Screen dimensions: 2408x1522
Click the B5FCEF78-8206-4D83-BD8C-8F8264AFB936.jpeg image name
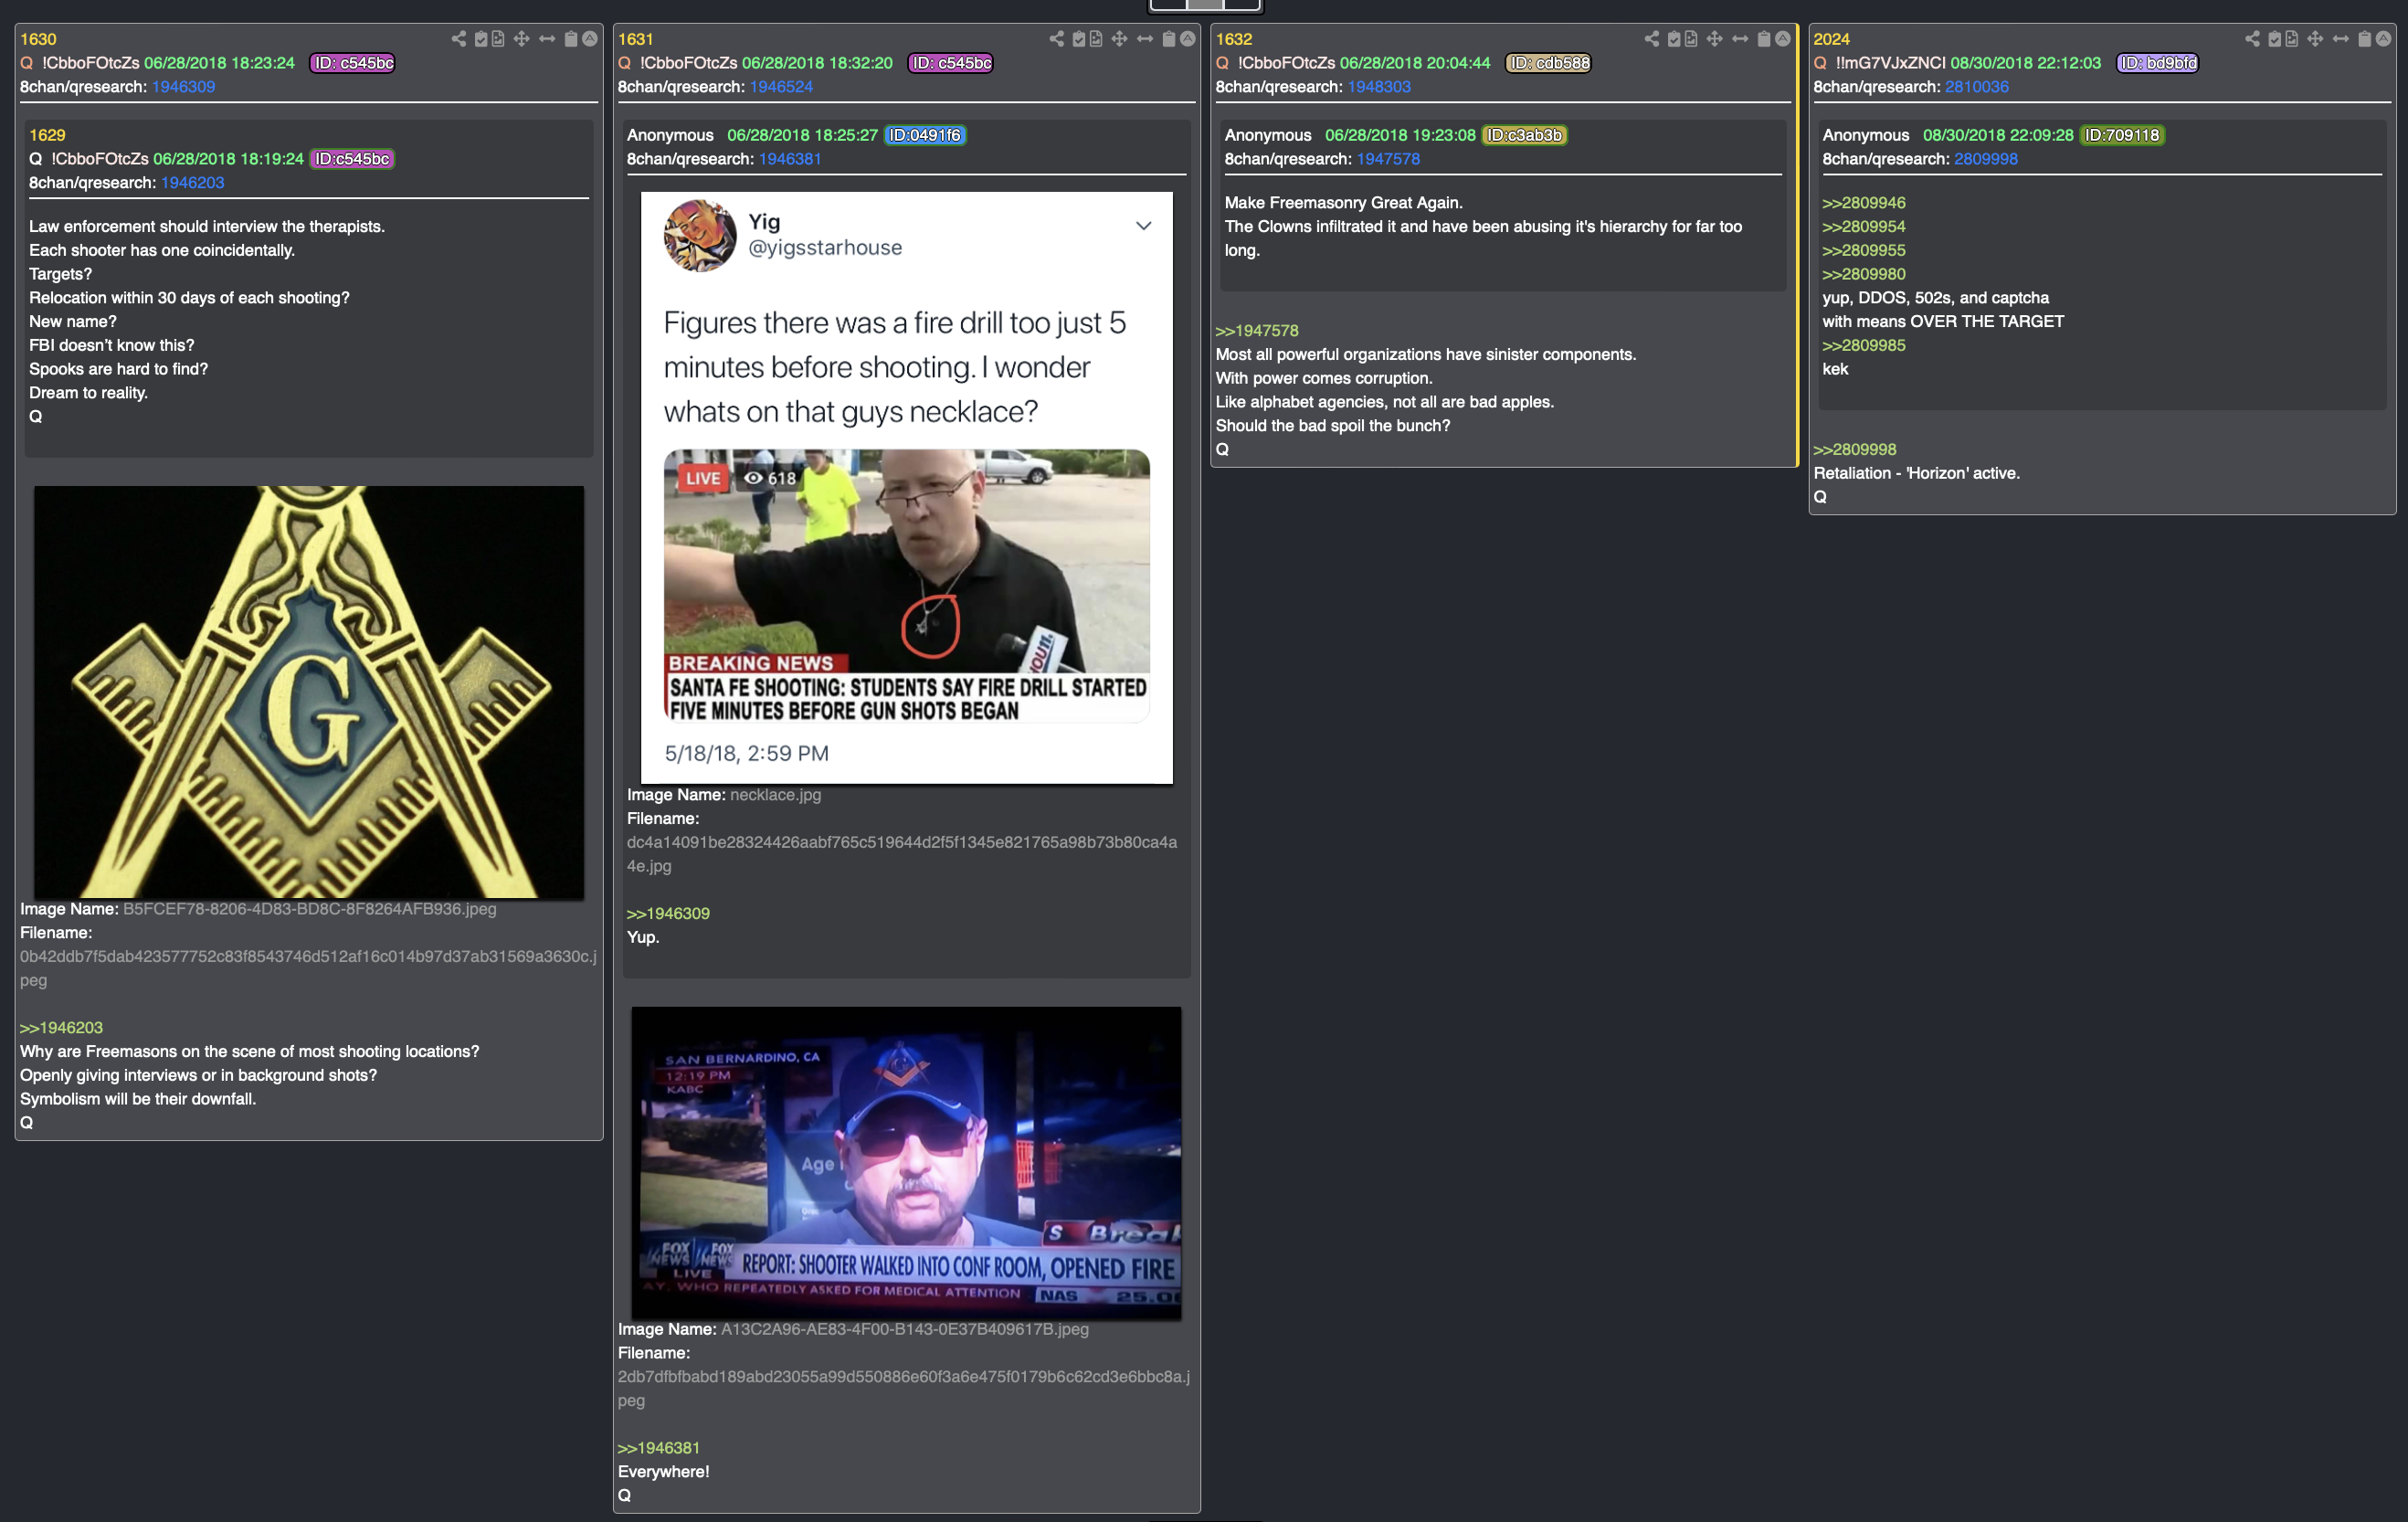(x=309, y=910)
